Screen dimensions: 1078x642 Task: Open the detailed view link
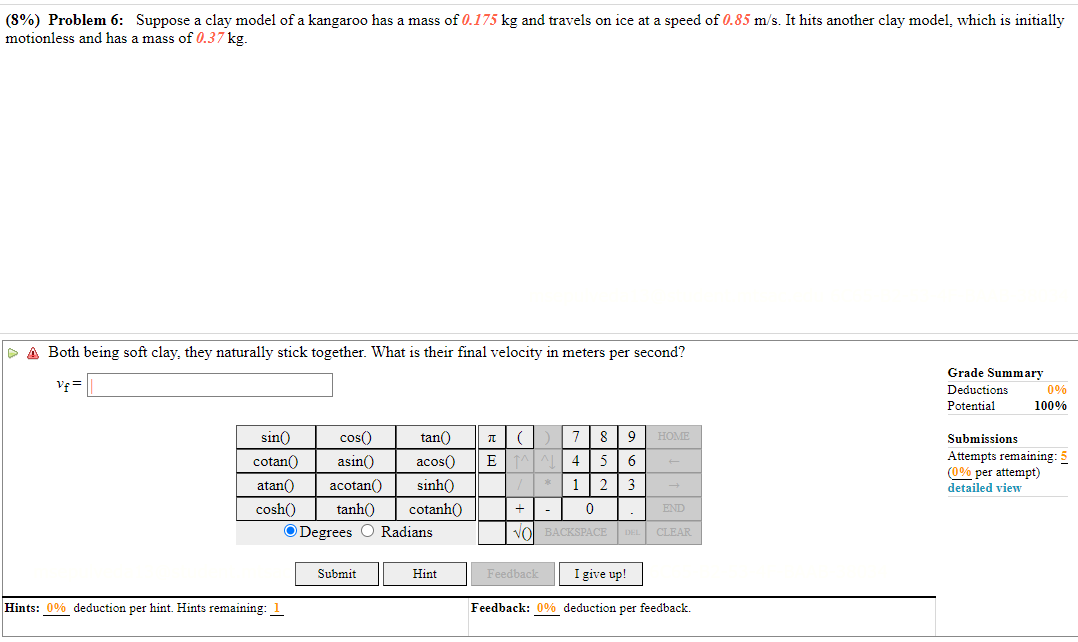coord(984,487)
